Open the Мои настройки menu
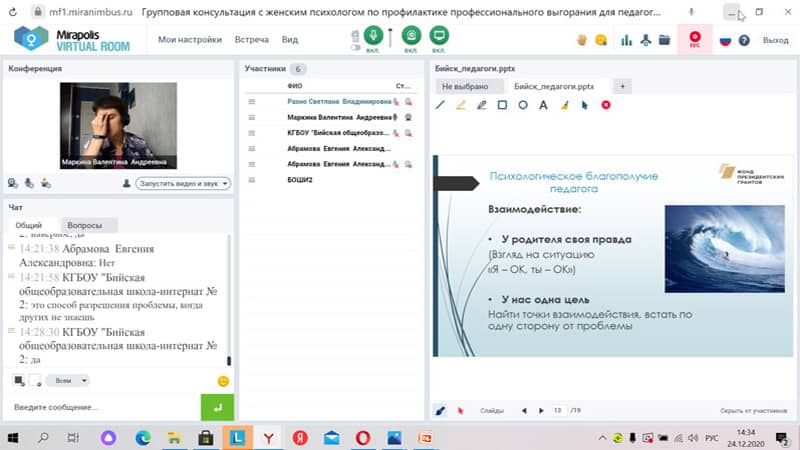 click(x=190, y=39)
